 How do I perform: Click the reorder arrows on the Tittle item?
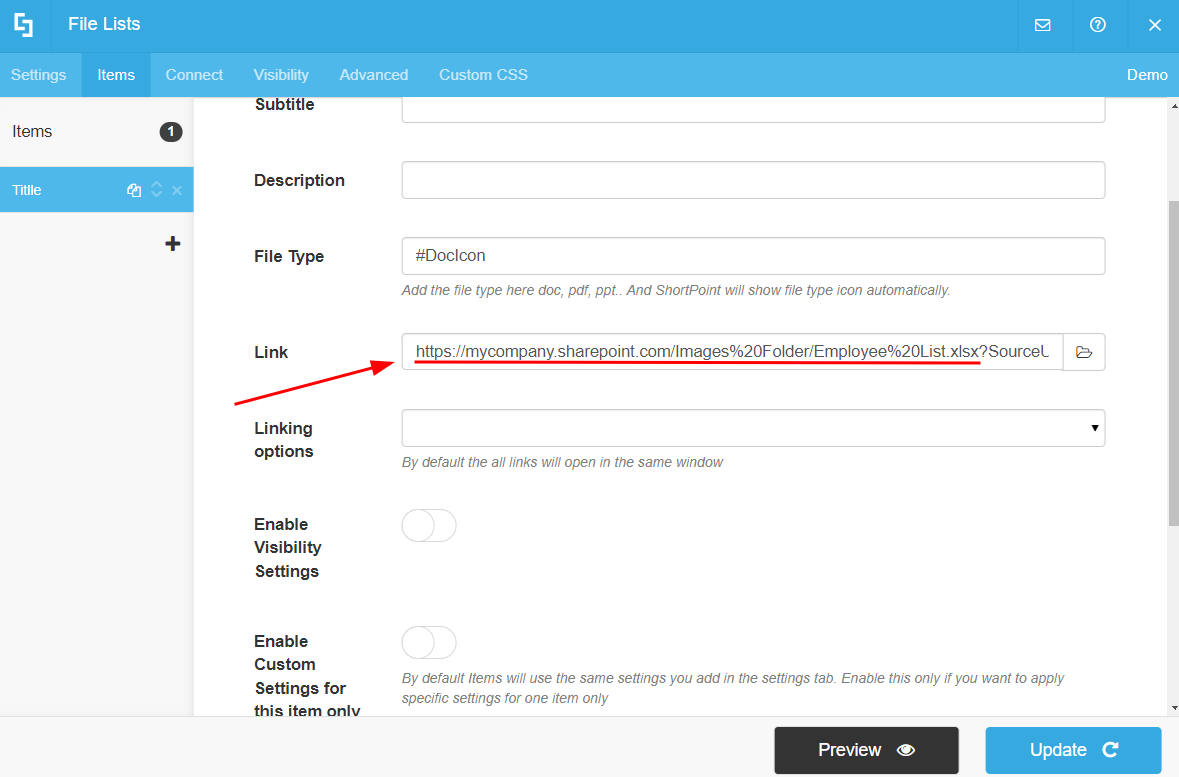pos(157,189)
